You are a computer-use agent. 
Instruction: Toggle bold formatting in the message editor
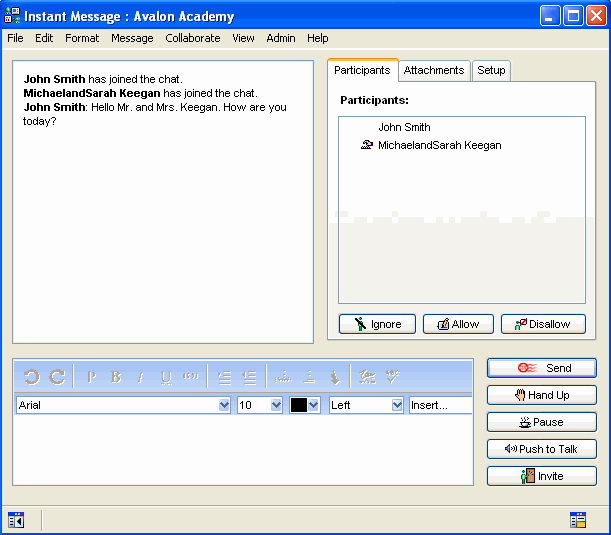click(x=116, y=377)
